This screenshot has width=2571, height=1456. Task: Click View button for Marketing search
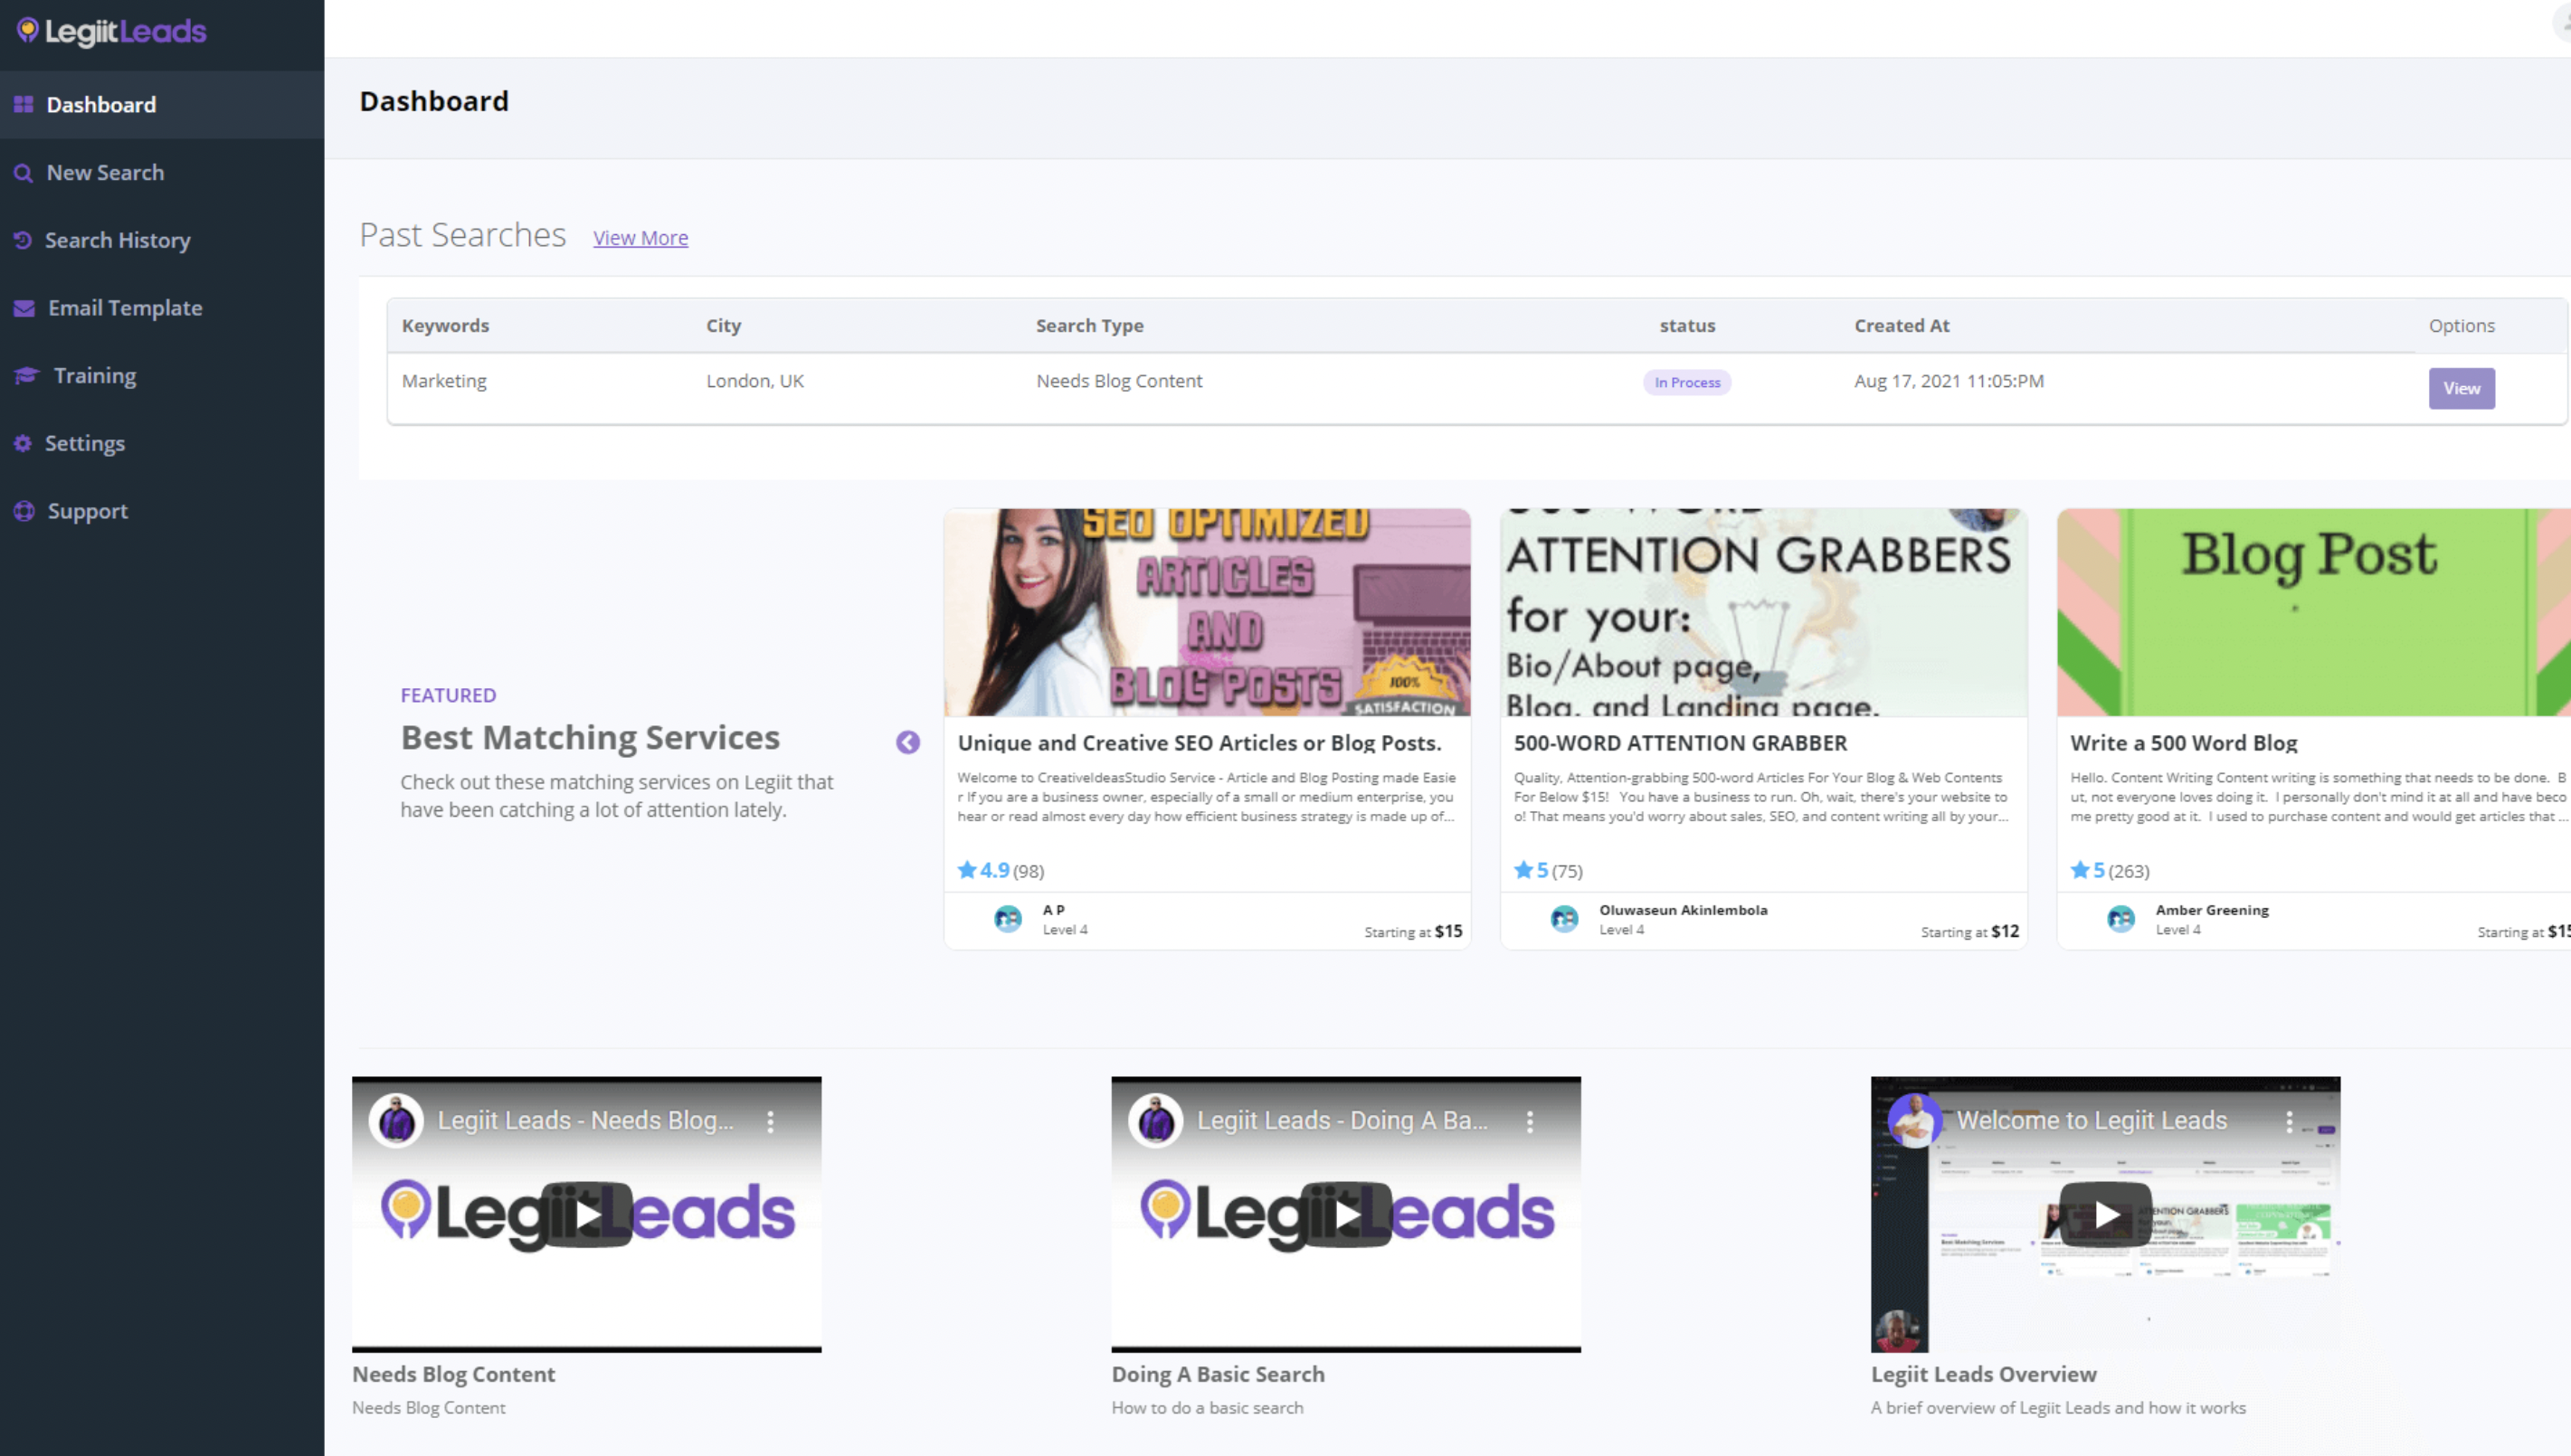(2461, 388)
